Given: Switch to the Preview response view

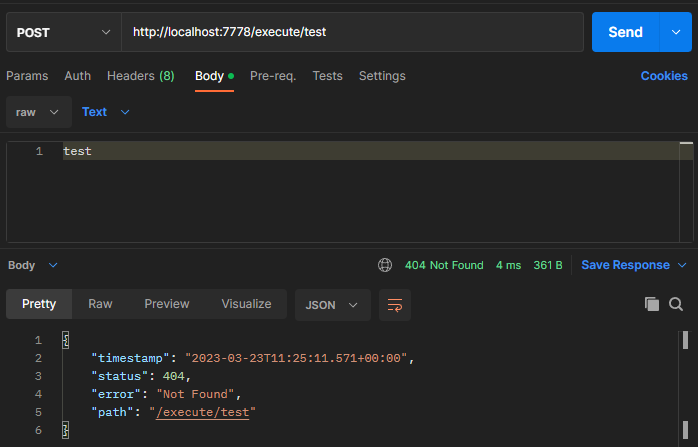Looking at the screenshot, I should tap(167, 304).
